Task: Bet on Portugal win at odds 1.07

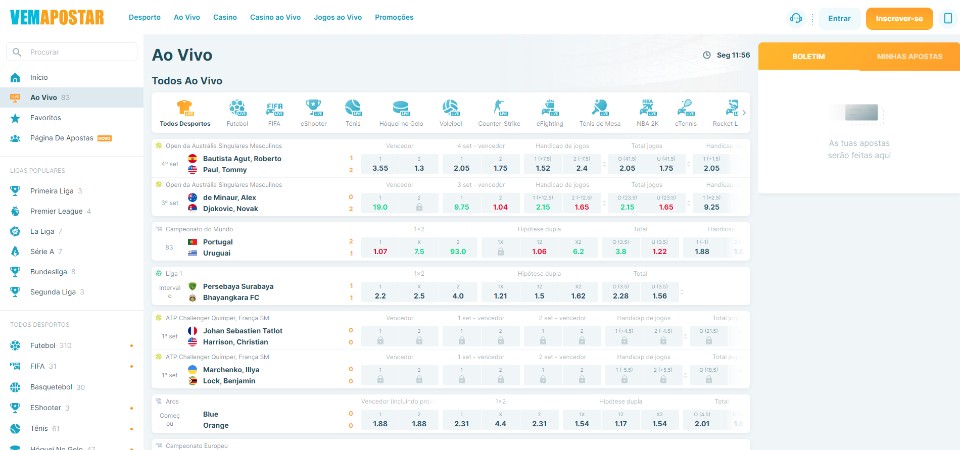Action: point(380,251)
